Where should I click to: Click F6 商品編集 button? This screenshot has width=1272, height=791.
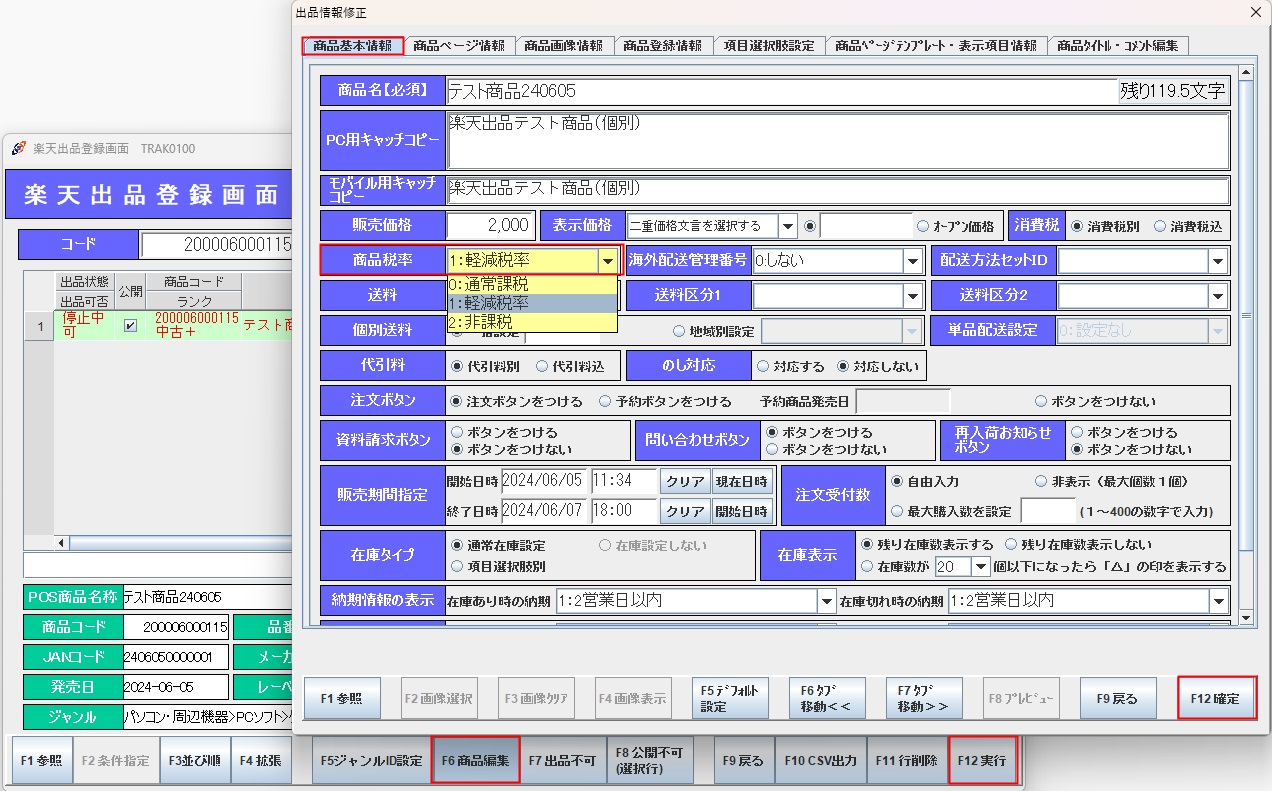pyautogui.click(x=475, y=760)
